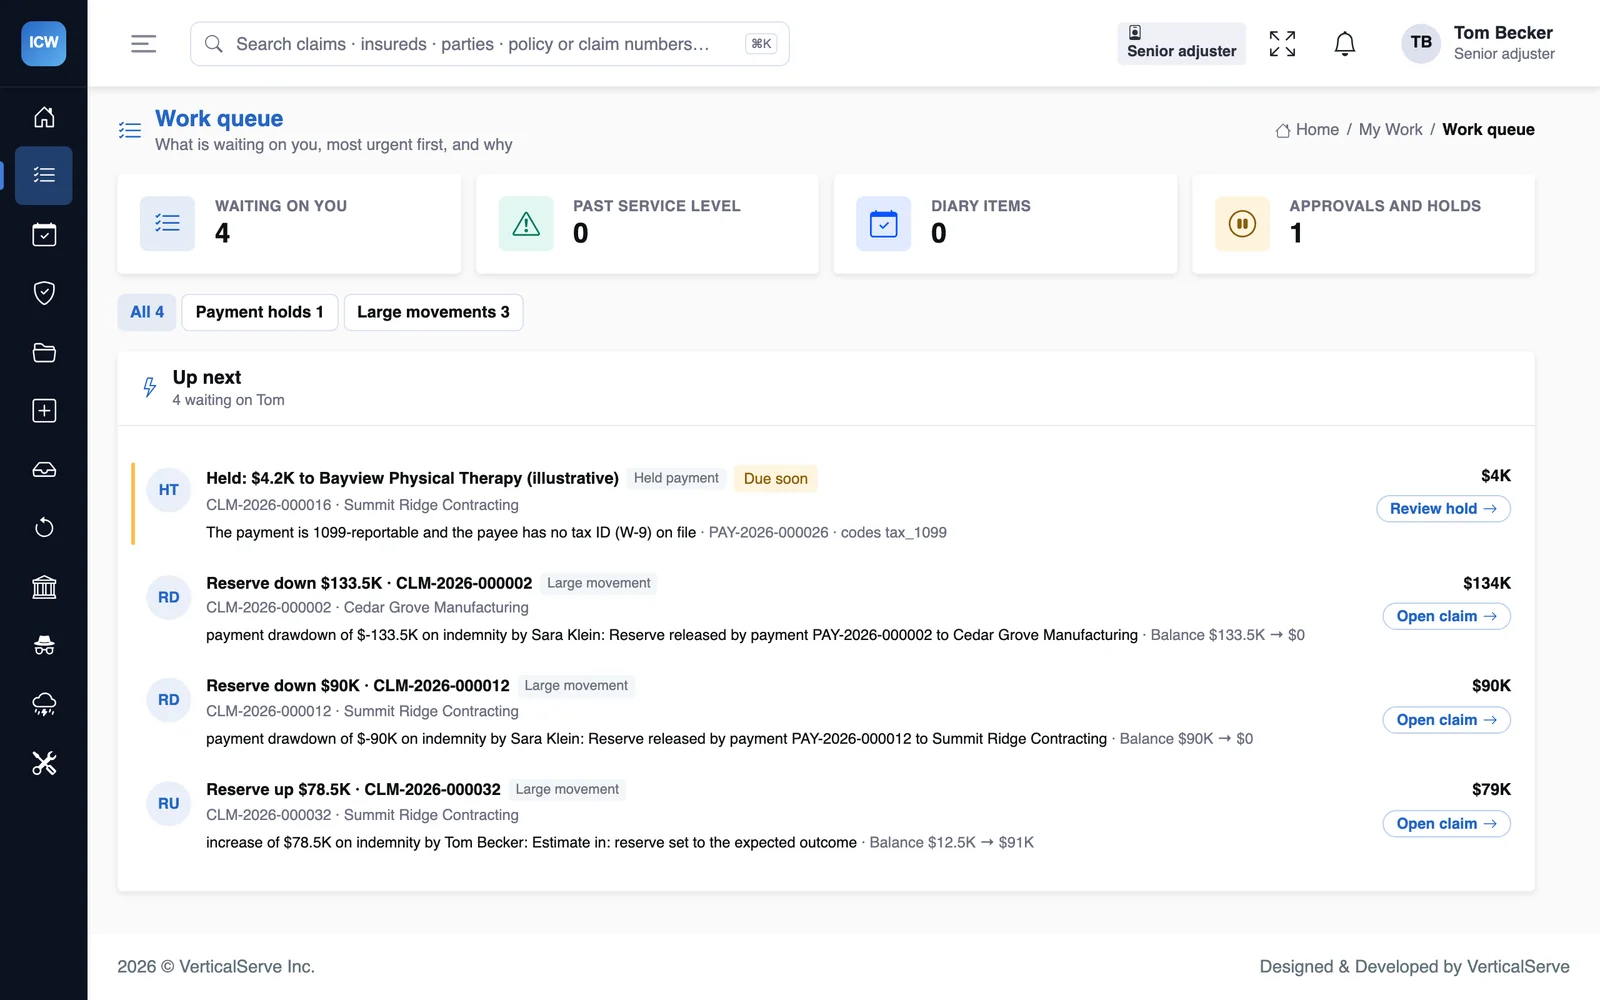This screenshot has width=1600, height=1000.
Task: Open Tom Becker user profile menu
Action: (1479, 43)
